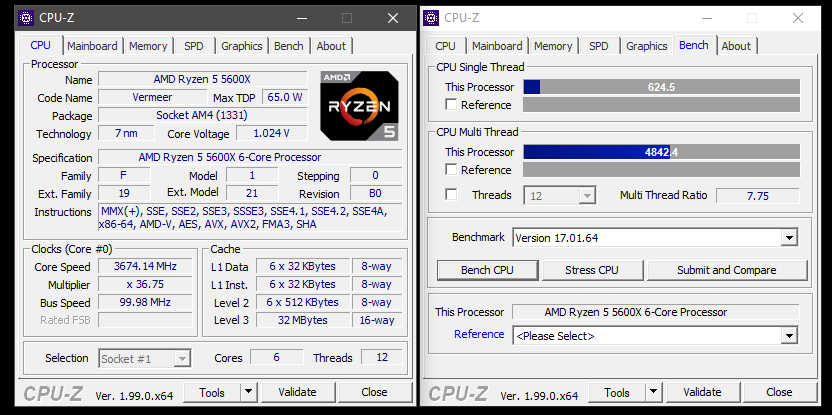
Task: Enable the Single Thread Reference checkbox
Action: click(x=452, y=105)
